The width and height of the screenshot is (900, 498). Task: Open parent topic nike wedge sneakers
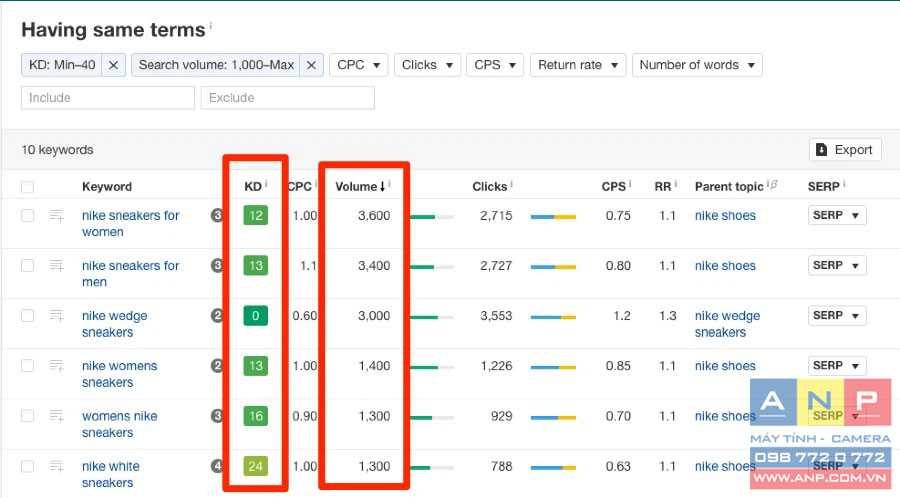[727, 324]
